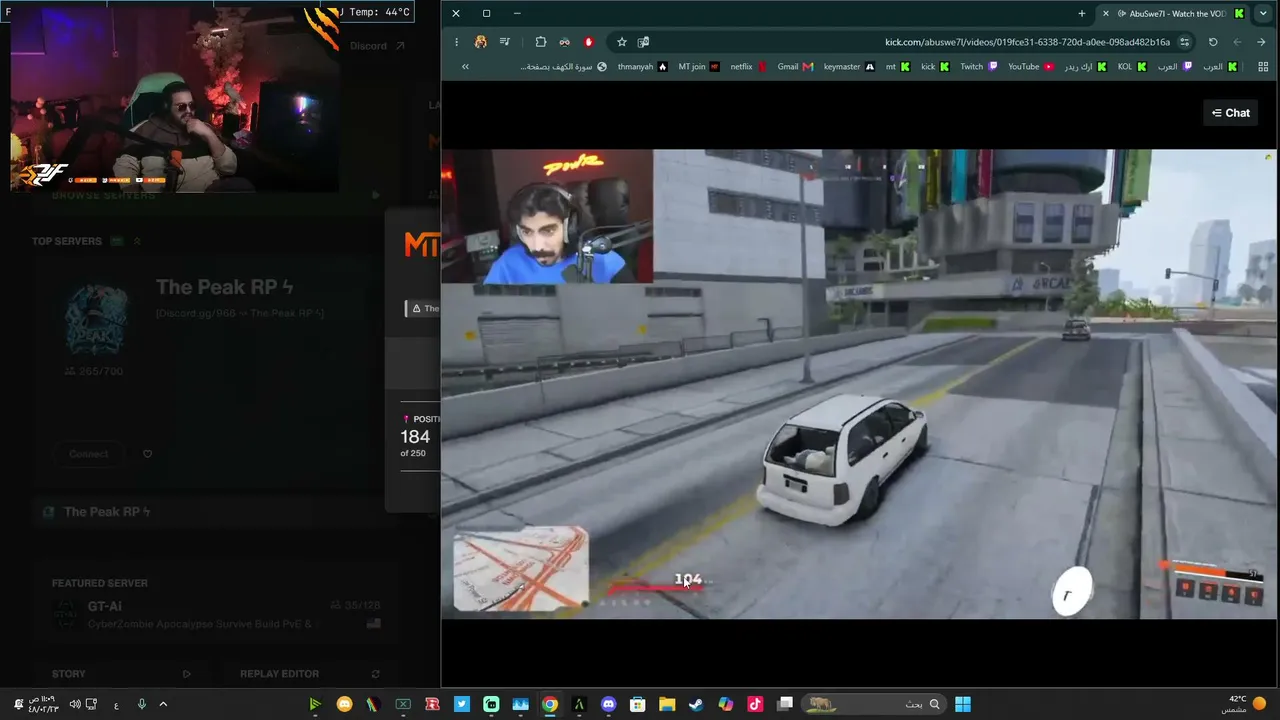Click the profile avatar in Chrome toolbar
1280x720 pixels.
[481, 42]
